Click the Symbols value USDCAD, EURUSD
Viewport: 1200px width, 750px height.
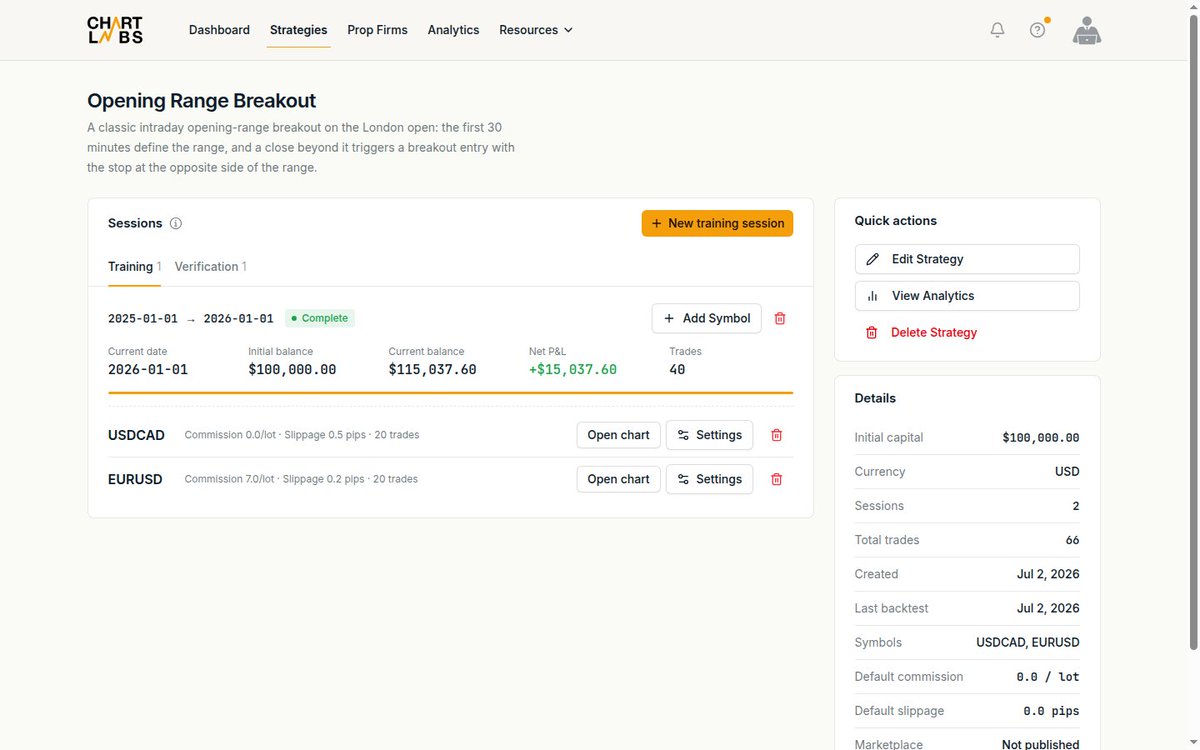[x=1028, y=643]
